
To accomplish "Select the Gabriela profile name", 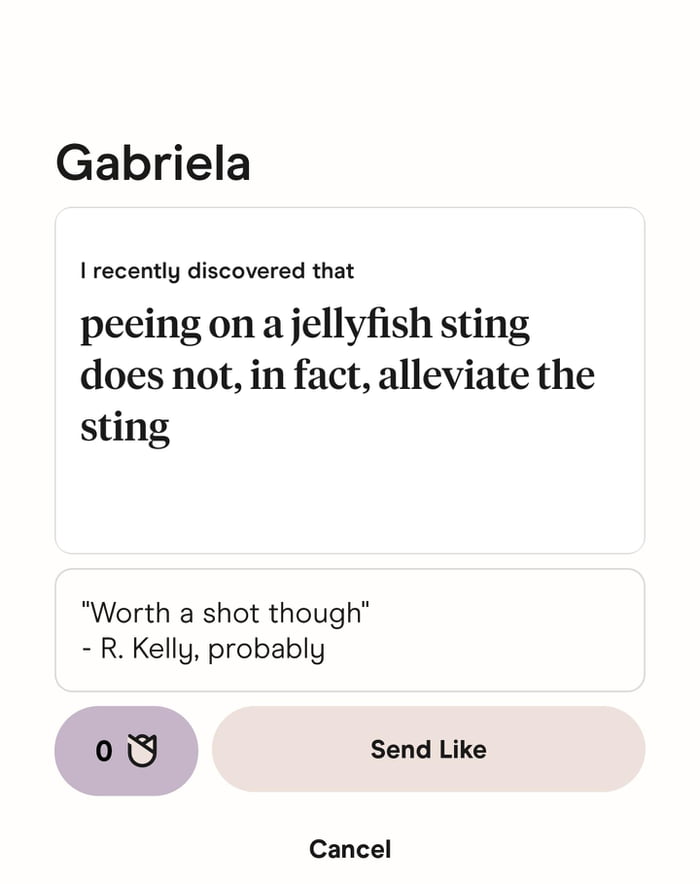I will coord(152,162).
